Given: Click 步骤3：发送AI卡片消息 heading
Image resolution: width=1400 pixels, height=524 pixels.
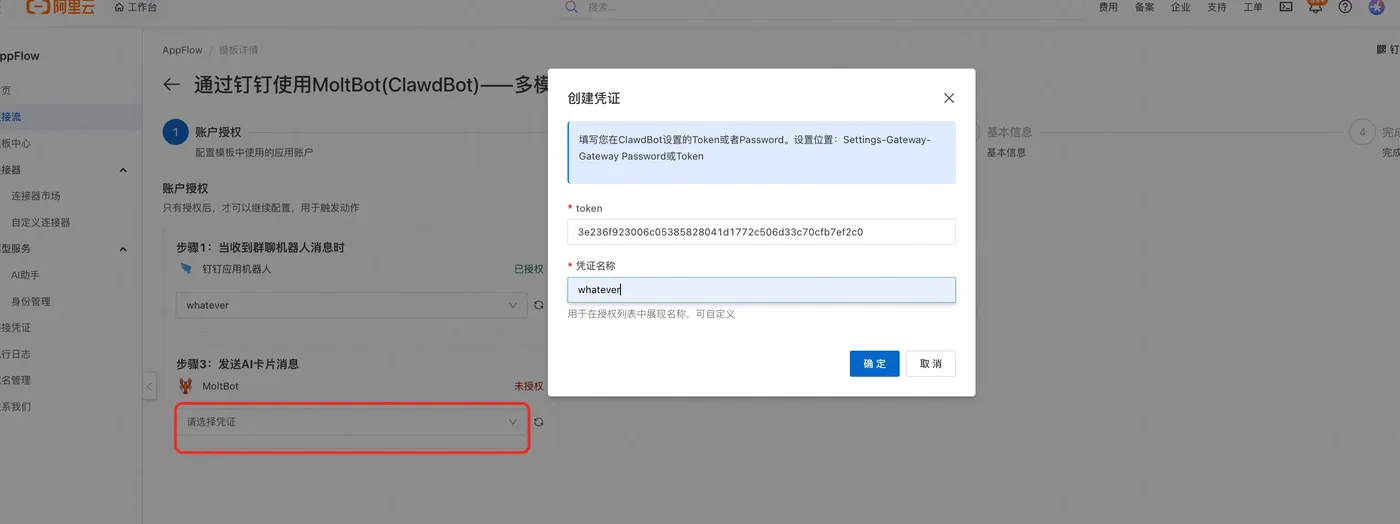Looking at the screenshot, I should (237, 364).
